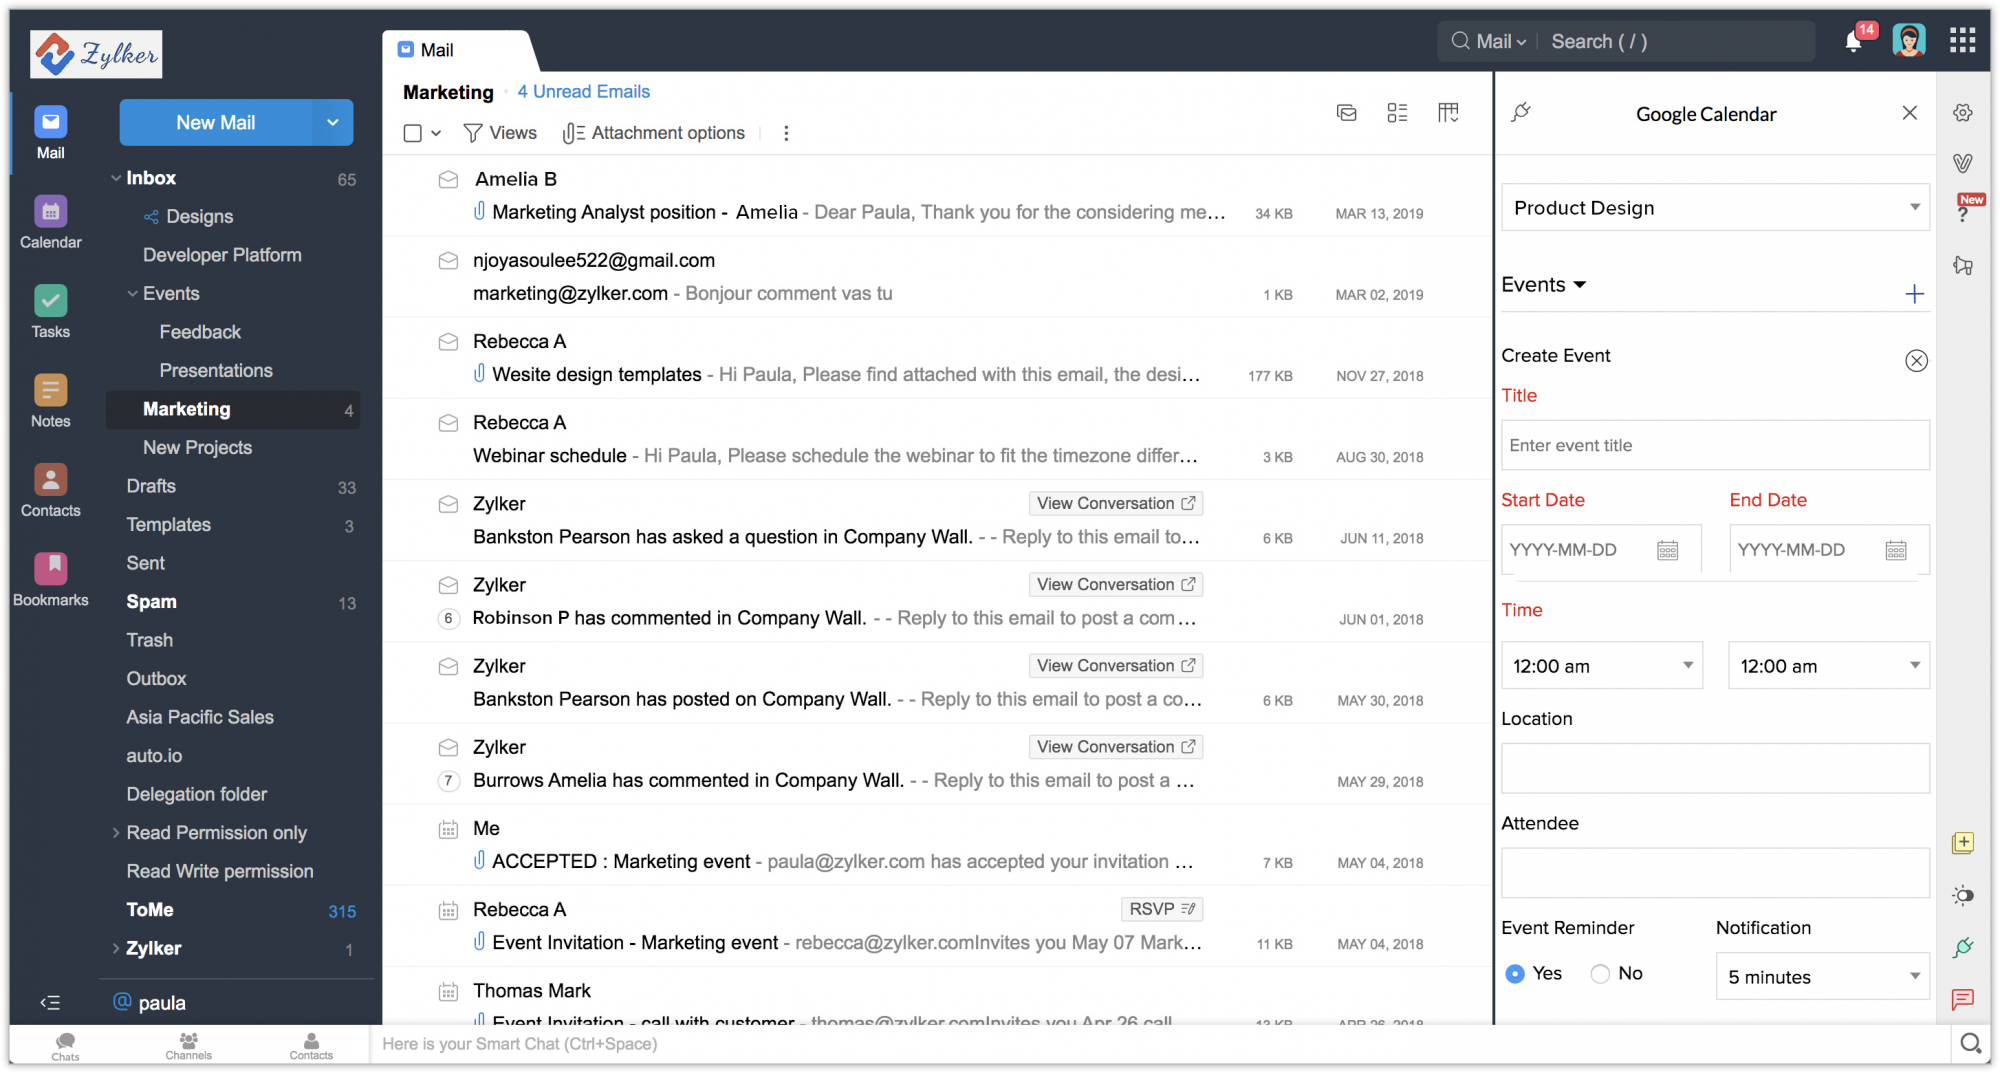Switch to the Channels tab
Screen dimensions: 2000x1073
[188, 1045]
